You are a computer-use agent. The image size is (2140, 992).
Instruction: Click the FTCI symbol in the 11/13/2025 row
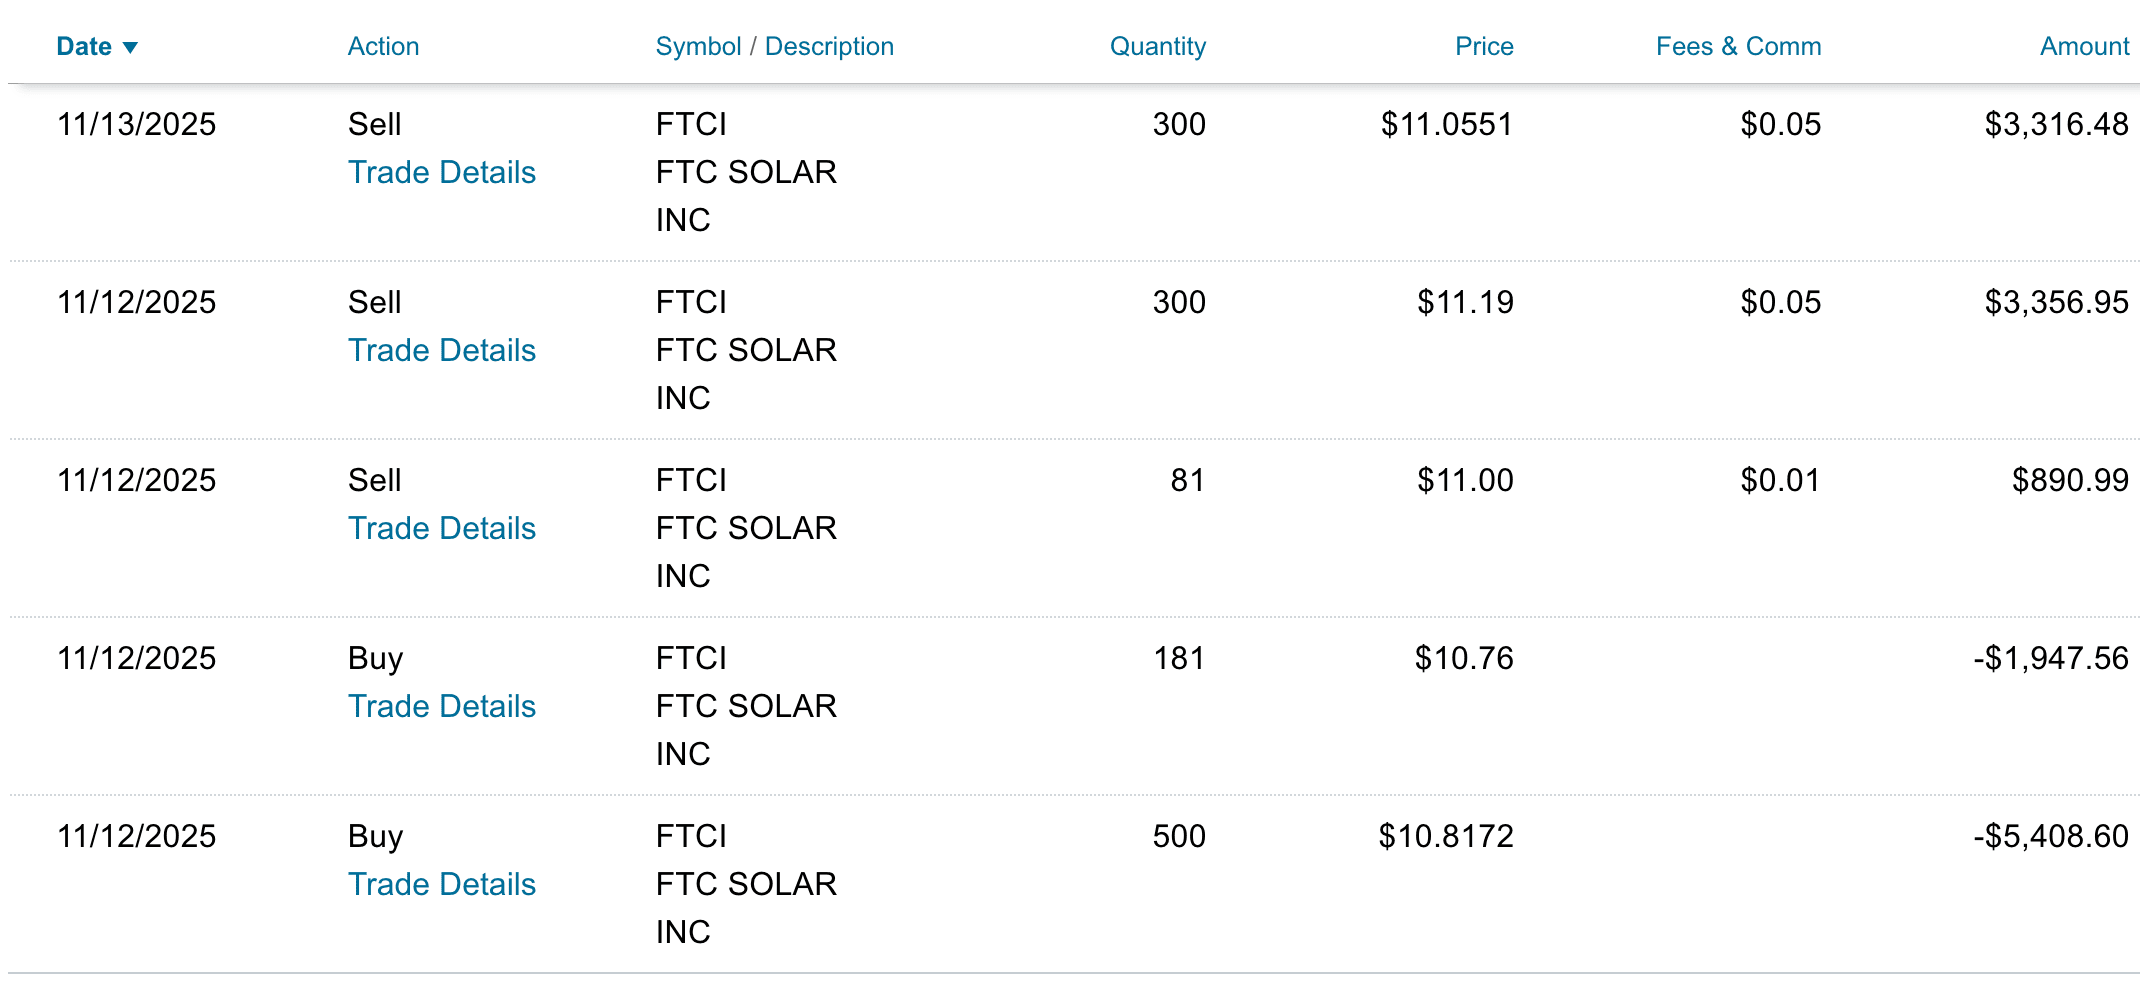[691, 125]
